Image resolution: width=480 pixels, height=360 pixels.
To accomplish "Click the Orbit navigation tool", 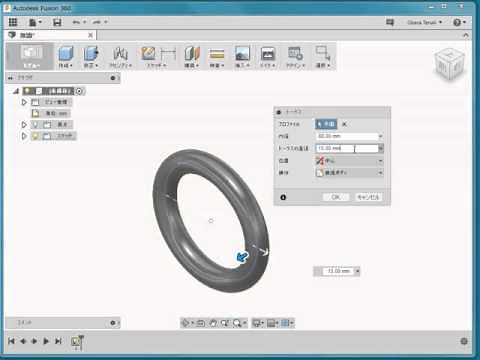I will (187, 323).
